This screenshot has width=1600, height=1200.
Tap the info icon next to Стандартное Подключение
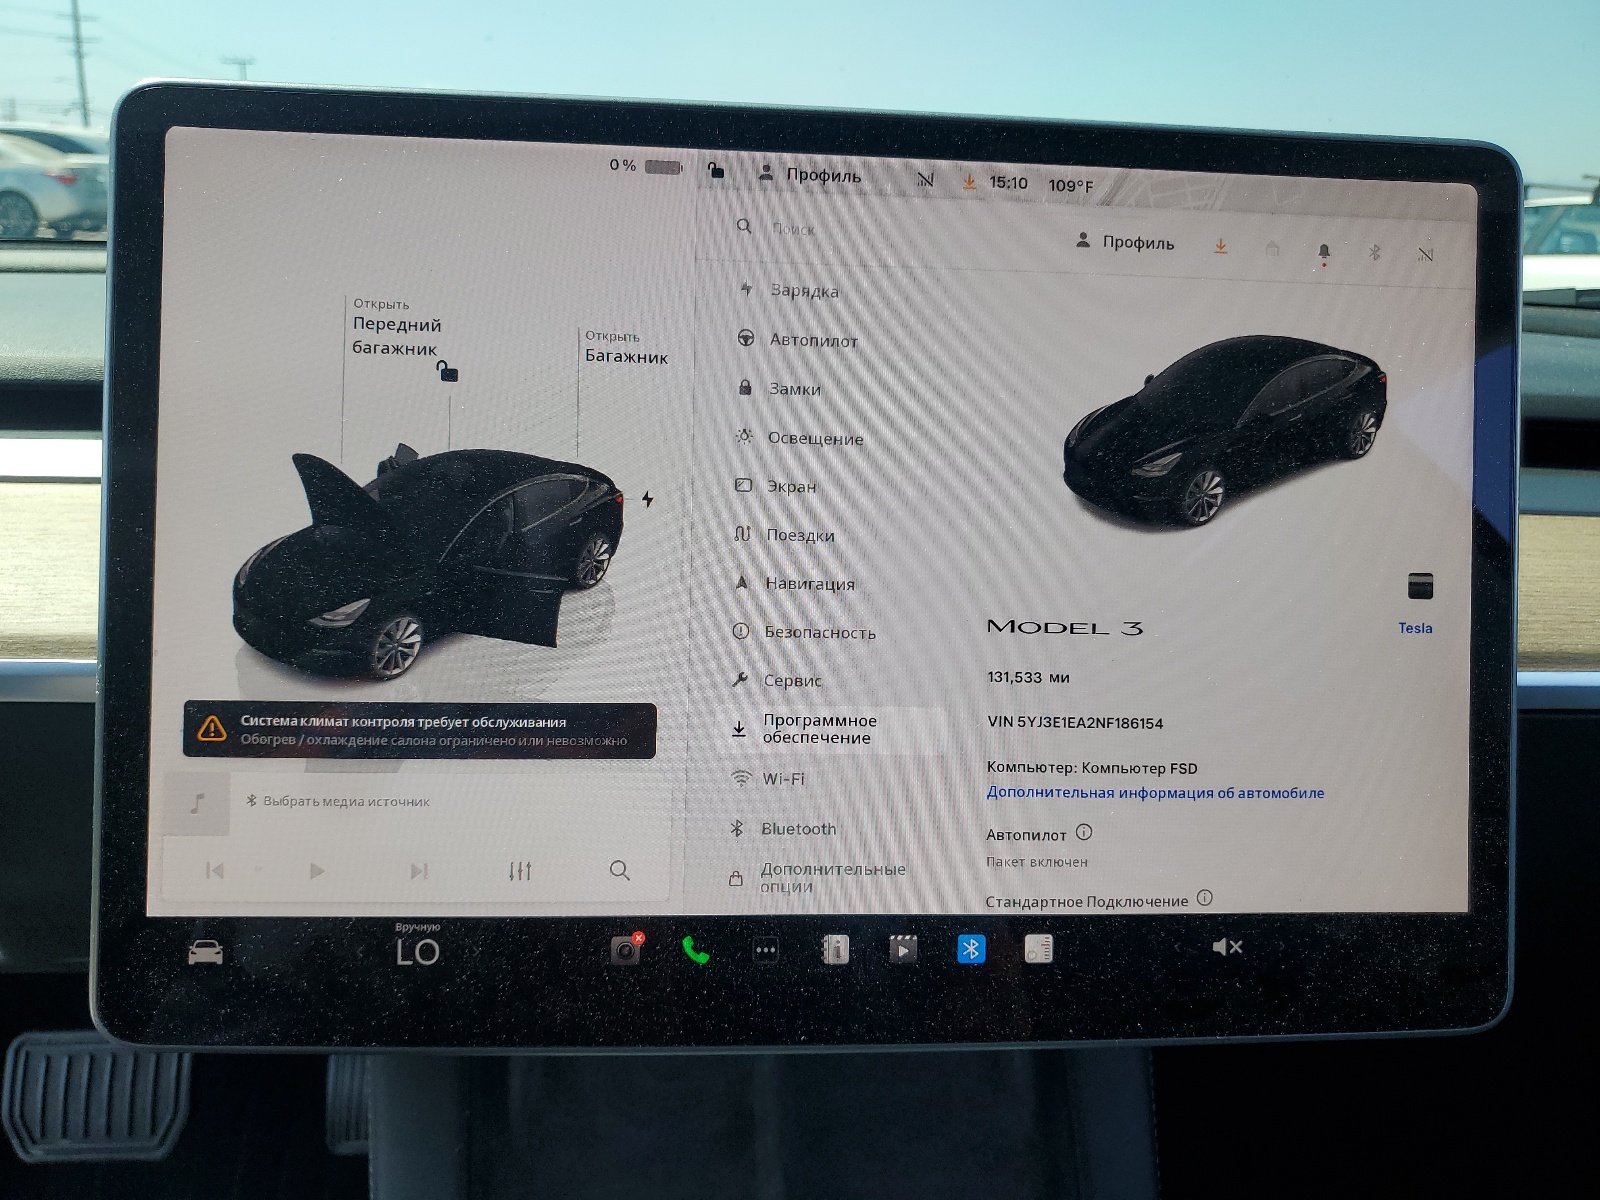click(x=1204, y=898)
